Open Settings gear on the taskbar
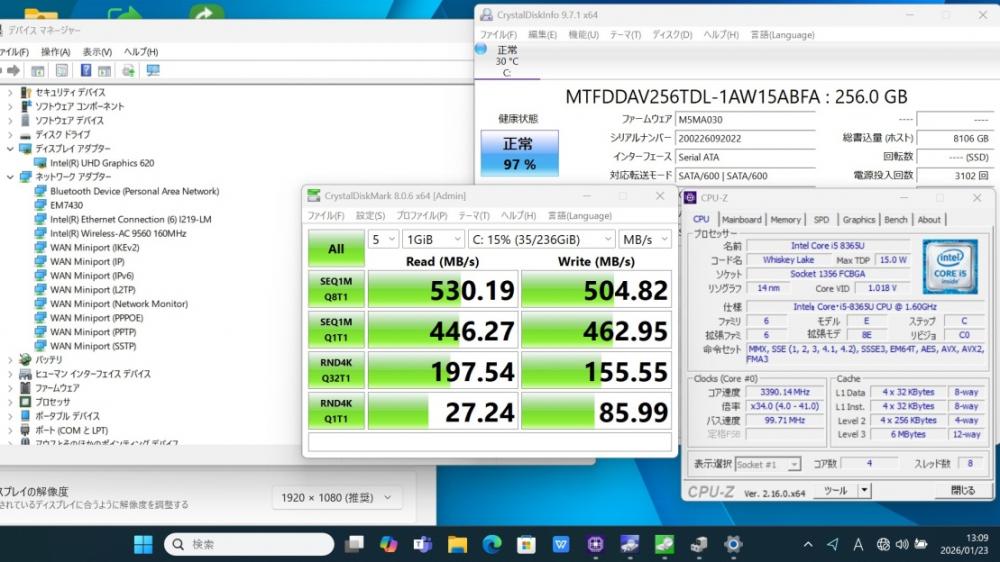 point(733,544)
